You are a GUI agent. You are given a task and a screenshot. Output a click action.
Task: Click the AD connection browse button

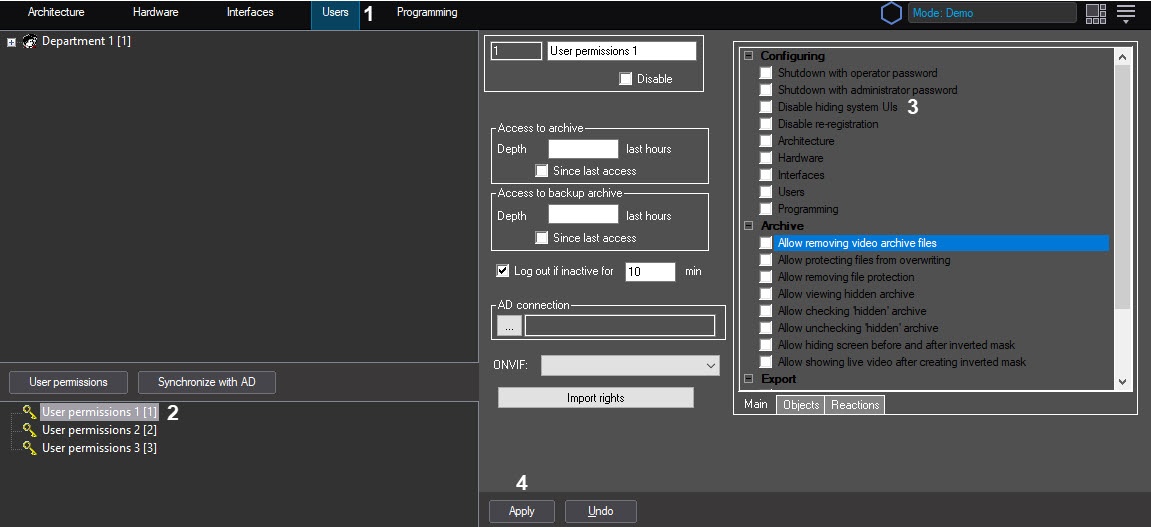click(509, 325)
